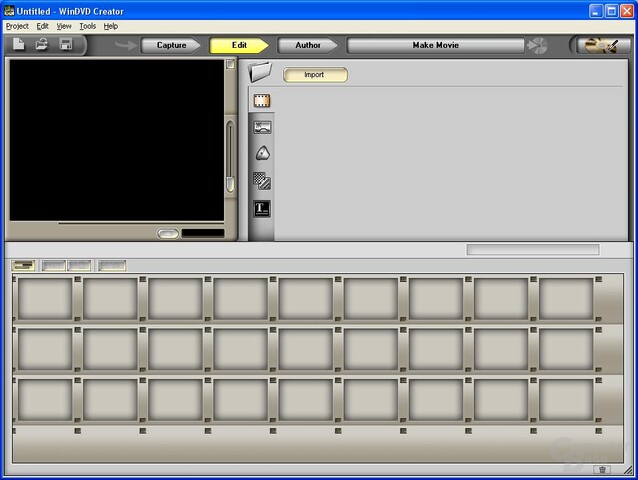Click the small square above the volume slider
638x480 pixels.
(230, 64)
